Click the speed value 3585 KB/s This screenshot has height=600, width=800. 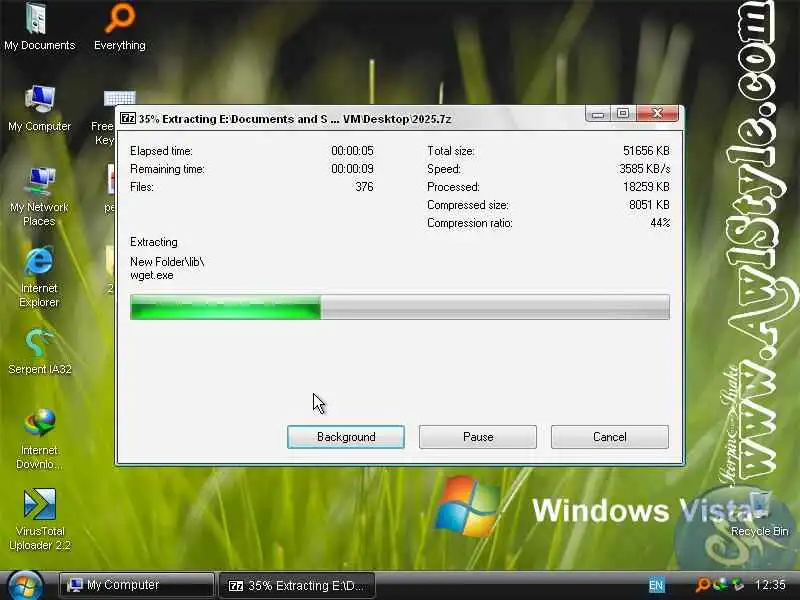(644, 168)
